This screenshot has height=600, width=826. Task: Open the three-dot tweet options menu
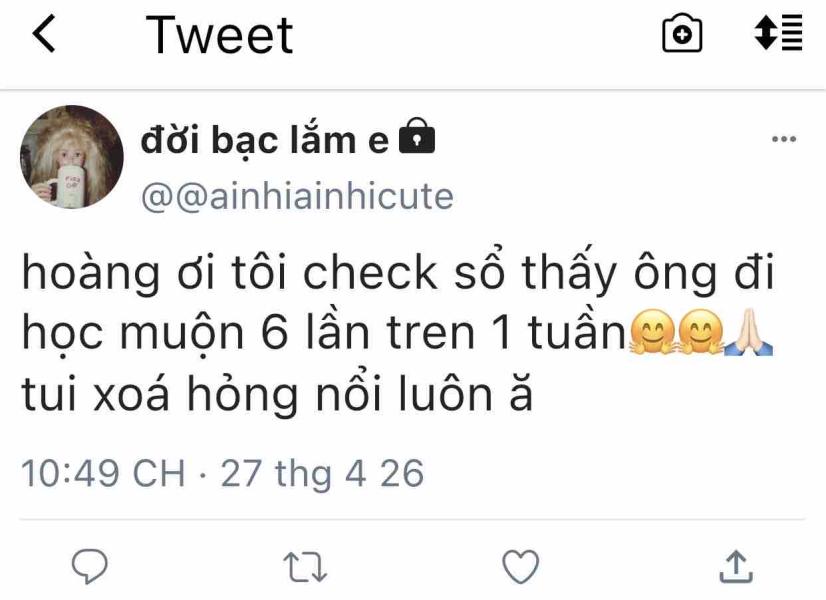click(783, 139)
